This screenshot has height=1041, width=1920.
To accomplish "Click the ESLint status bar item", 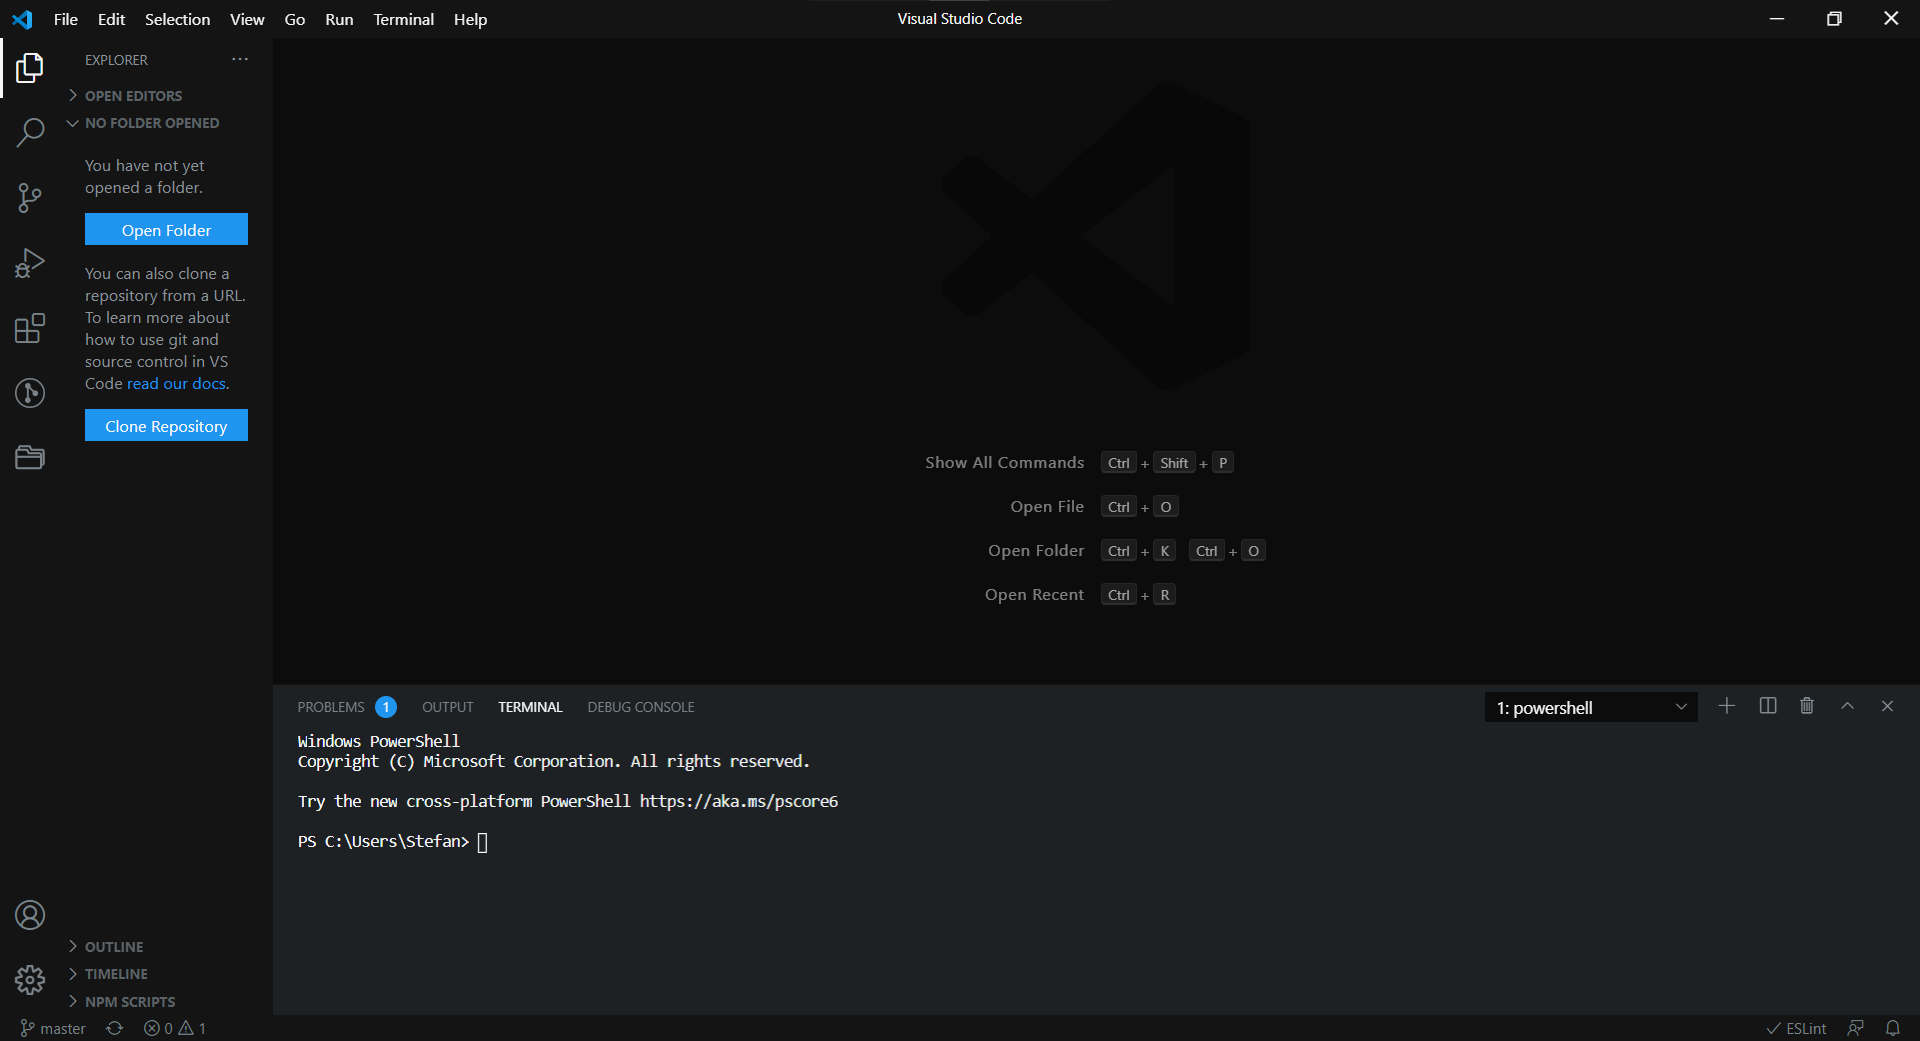I will pos(1796,1028).
